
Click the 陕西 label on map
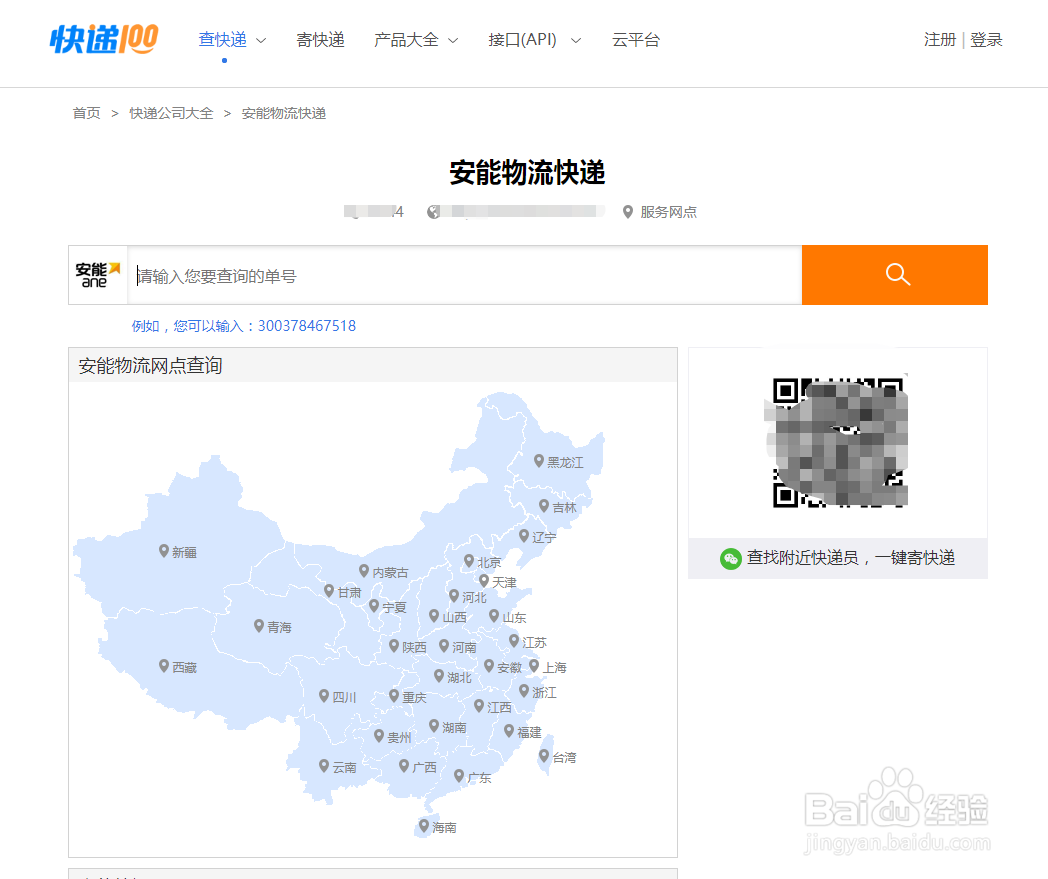click(414, 647)
